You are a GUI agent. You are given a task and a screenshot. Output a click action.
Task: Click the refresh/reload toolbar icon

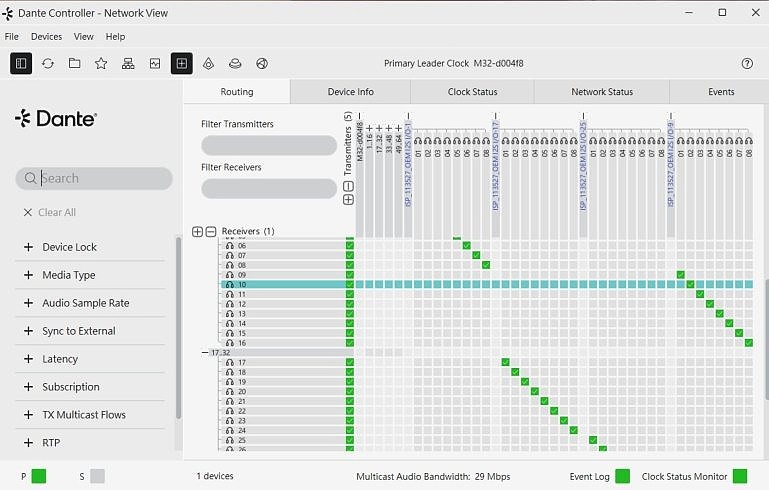(x=48, y=63)
